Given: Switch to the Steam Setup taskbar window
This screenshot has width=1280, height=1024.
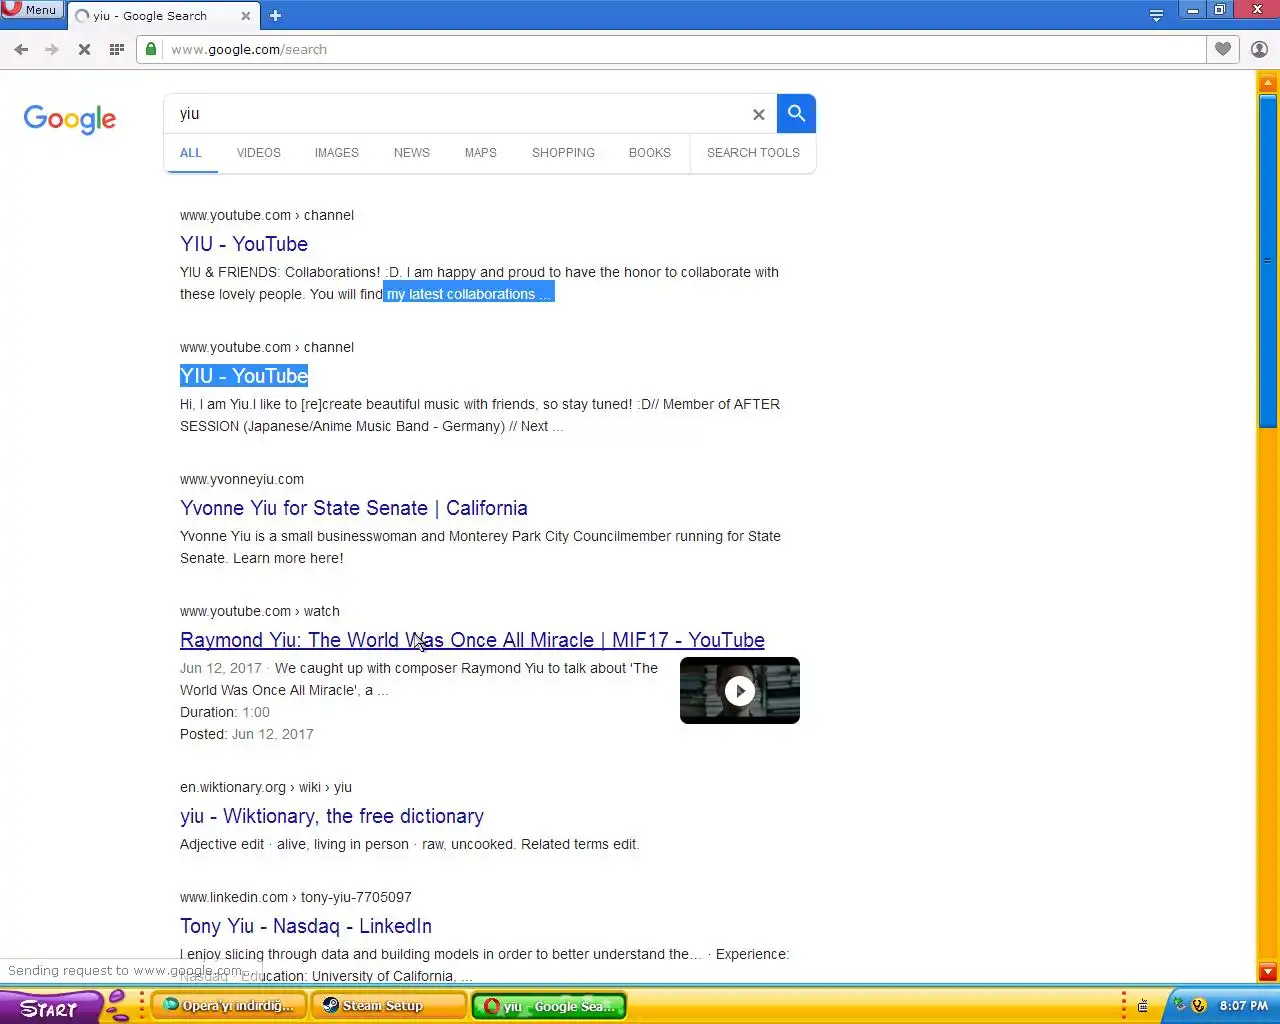Looking at the screenshot, I should point(389,1006).
